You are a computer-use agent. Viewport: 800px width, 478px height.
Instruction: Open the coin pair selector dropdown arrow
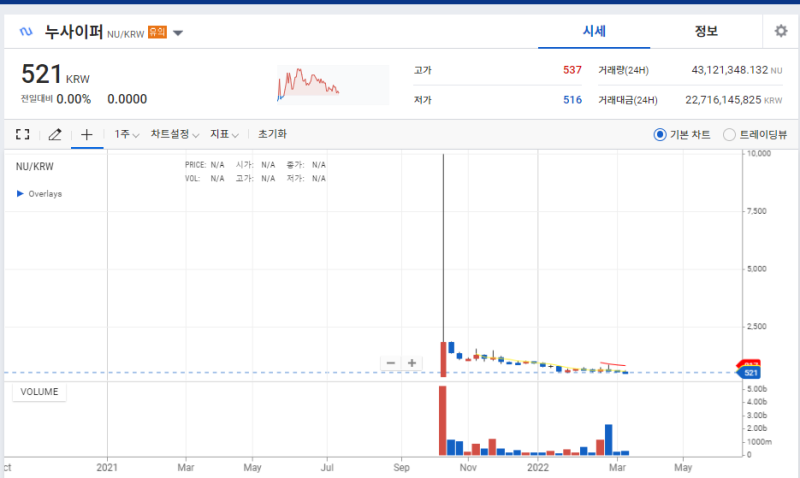click(178, 33)
